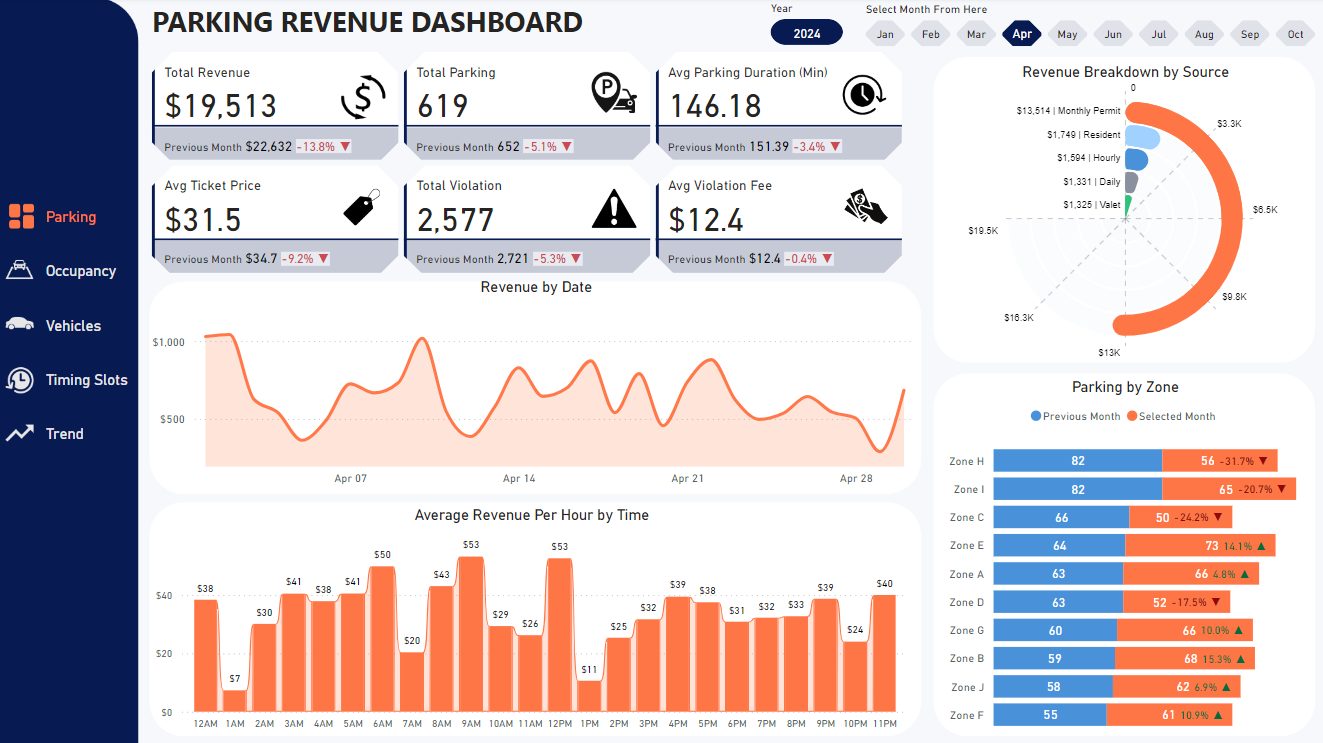Viewport: 1323px width, 743px height.
Task: Click the Total Violation warning triangle icon
Action: pyautogui.click(x=614, y=208)
